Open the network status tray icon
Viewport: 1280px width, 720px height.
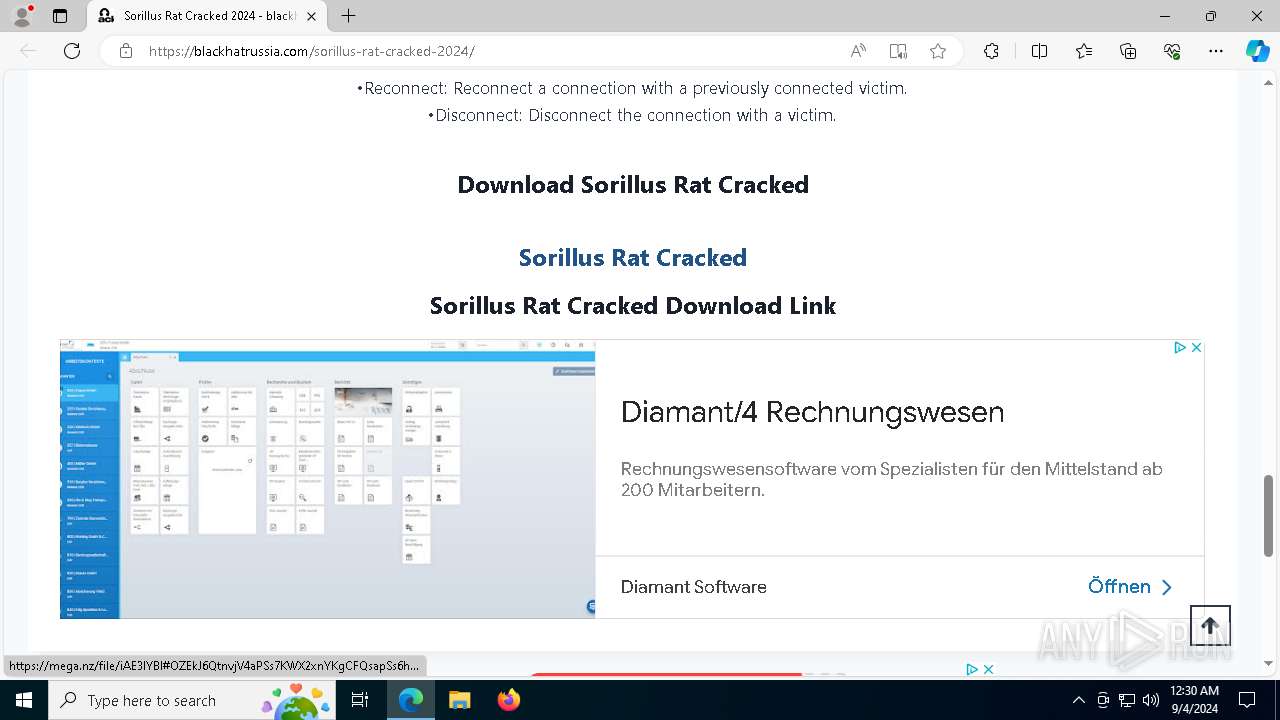(x=1127, y=700)
